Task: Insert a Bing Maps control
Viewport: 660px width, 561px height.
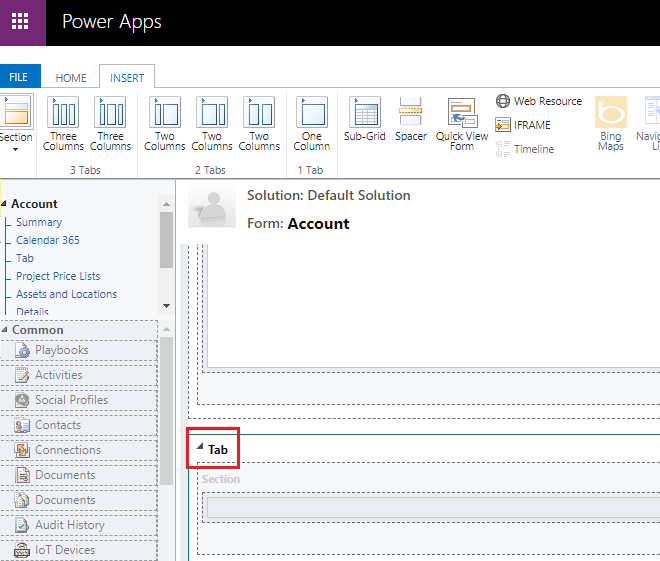Action: click(610, 123)
